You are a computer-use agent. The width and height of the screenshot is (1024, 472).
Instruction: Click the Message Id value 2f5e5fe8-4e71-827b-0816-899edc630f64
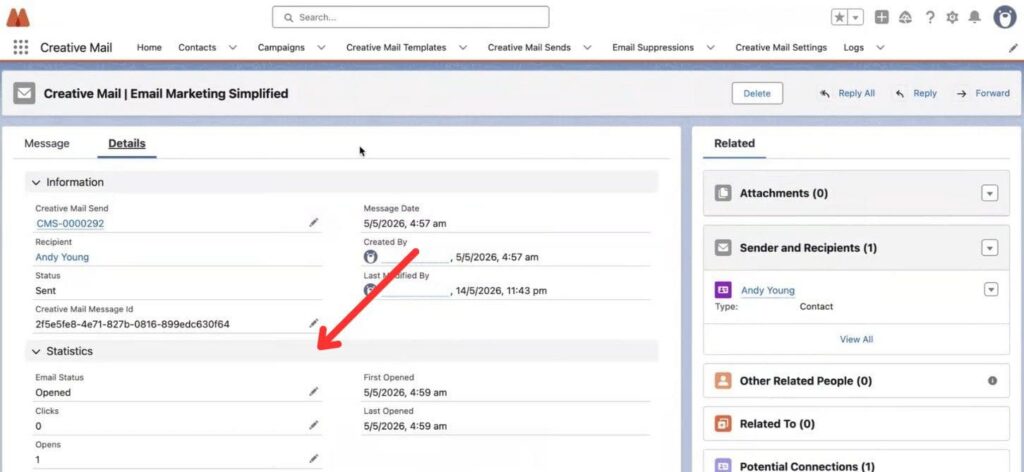pos(133,324)
